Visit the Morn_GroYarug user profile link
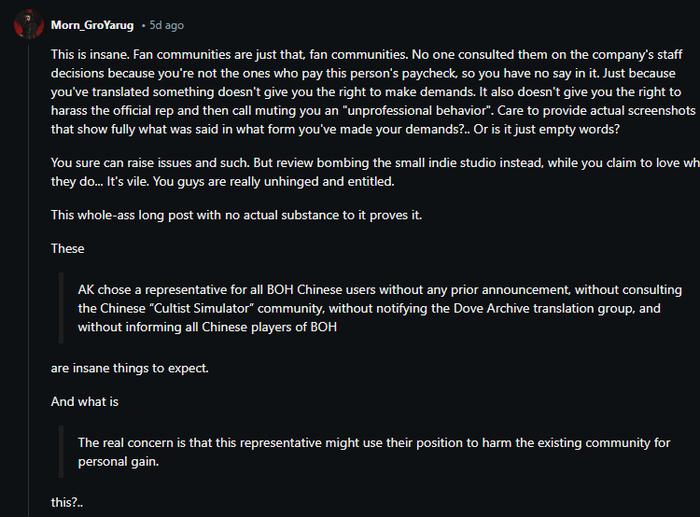Screen dimensions: 700x517 (92, 25)
